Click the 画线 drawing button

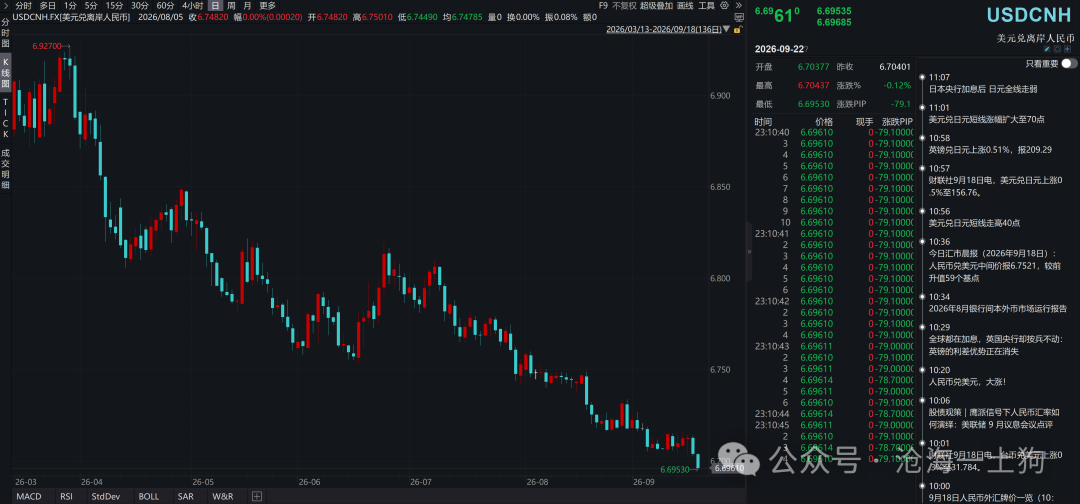[685, 5]
